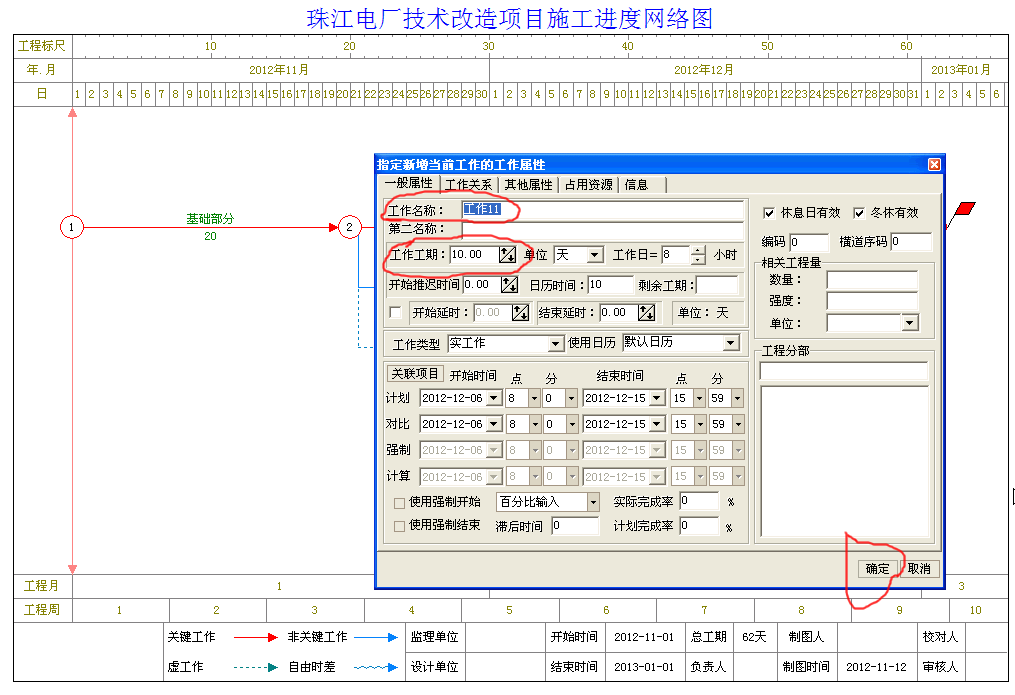
Task: Enable 使用强制开始 checkbox
Action: point(399,503)
